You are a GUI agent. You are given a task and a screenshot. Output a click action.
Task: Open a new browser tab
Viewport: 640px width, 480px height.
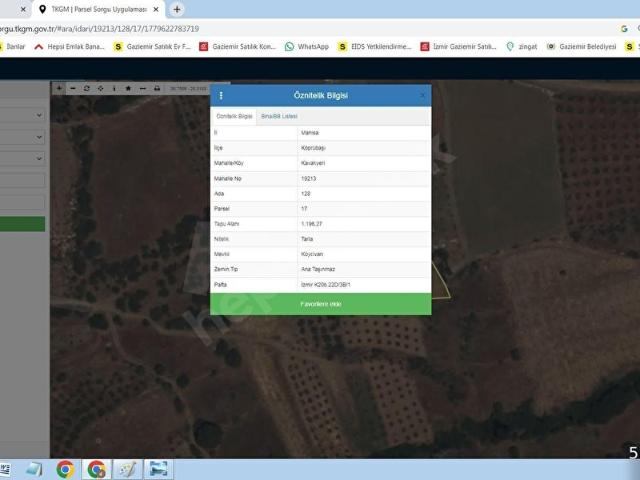[177, 9]
